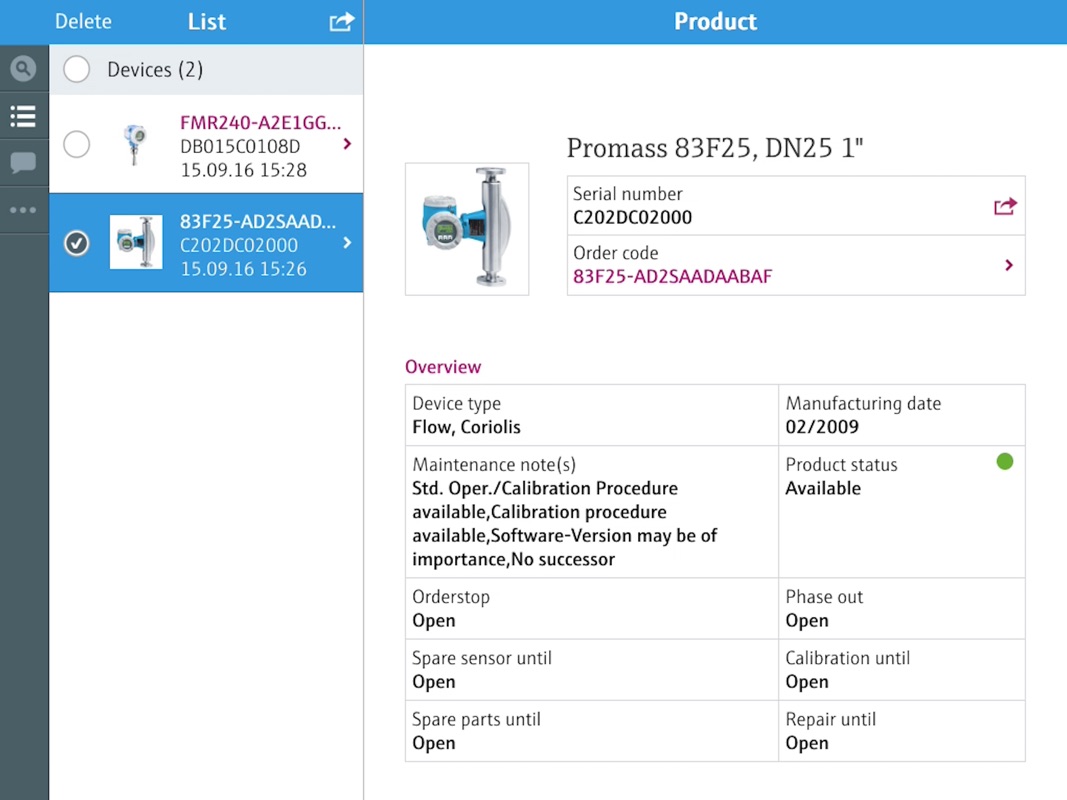Deselect the checked 83F25-AD2SAAD device
Viewport: 1067px width, 800px height.
[76, 243]
